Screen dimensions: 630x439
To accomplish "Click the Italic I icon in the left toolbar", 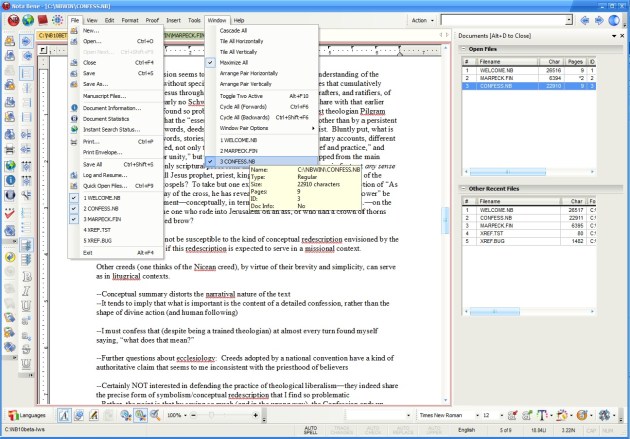I will click(x=27, y=291).
